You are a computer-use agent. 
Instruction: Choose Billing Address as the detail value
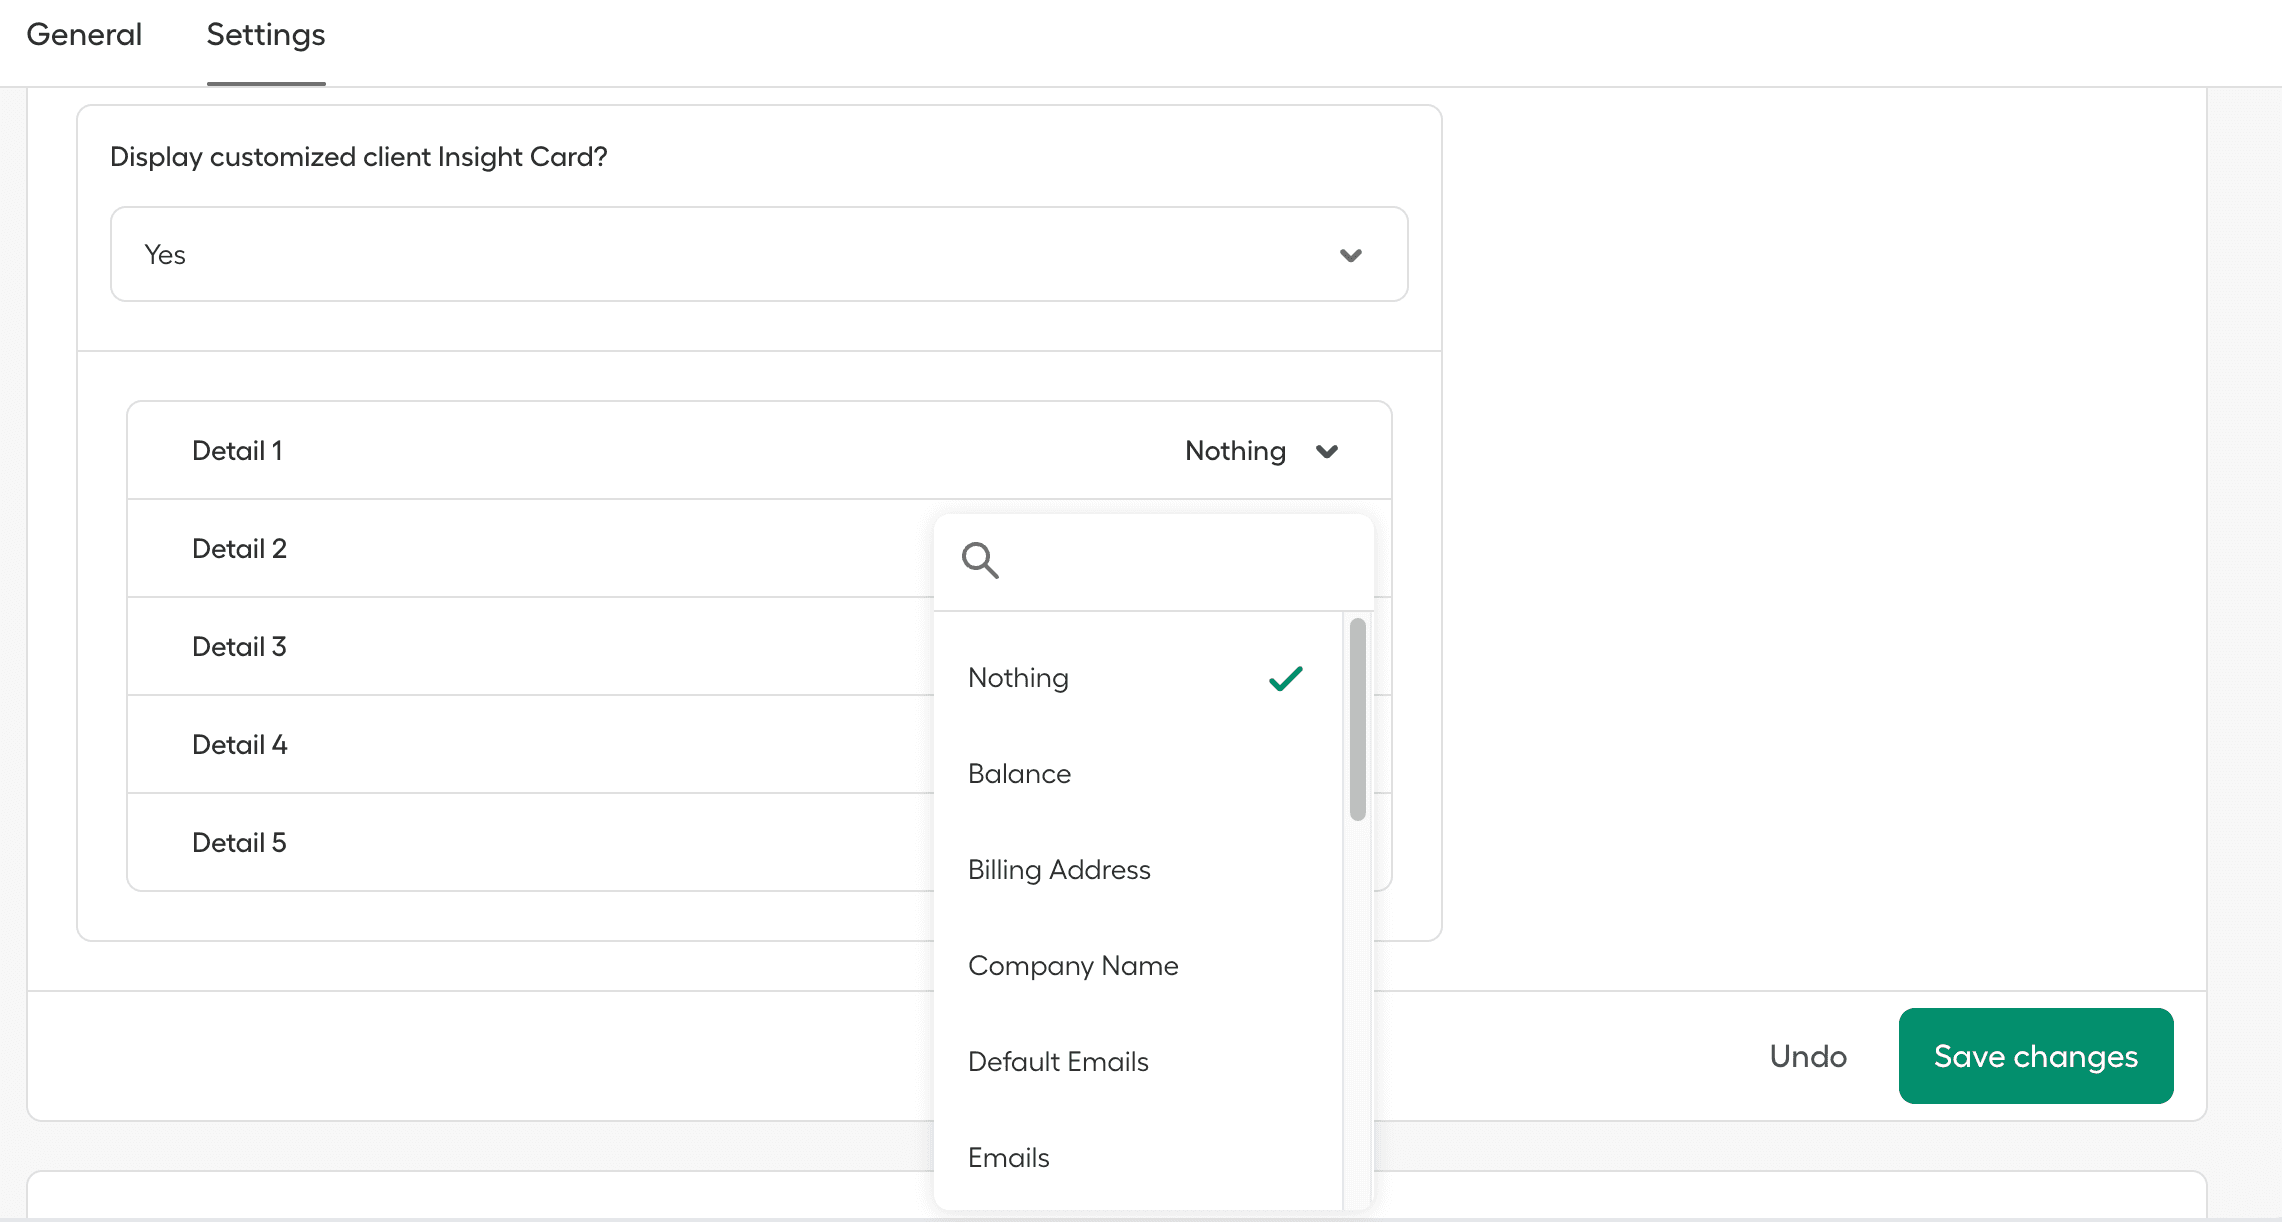point(1059,869)
